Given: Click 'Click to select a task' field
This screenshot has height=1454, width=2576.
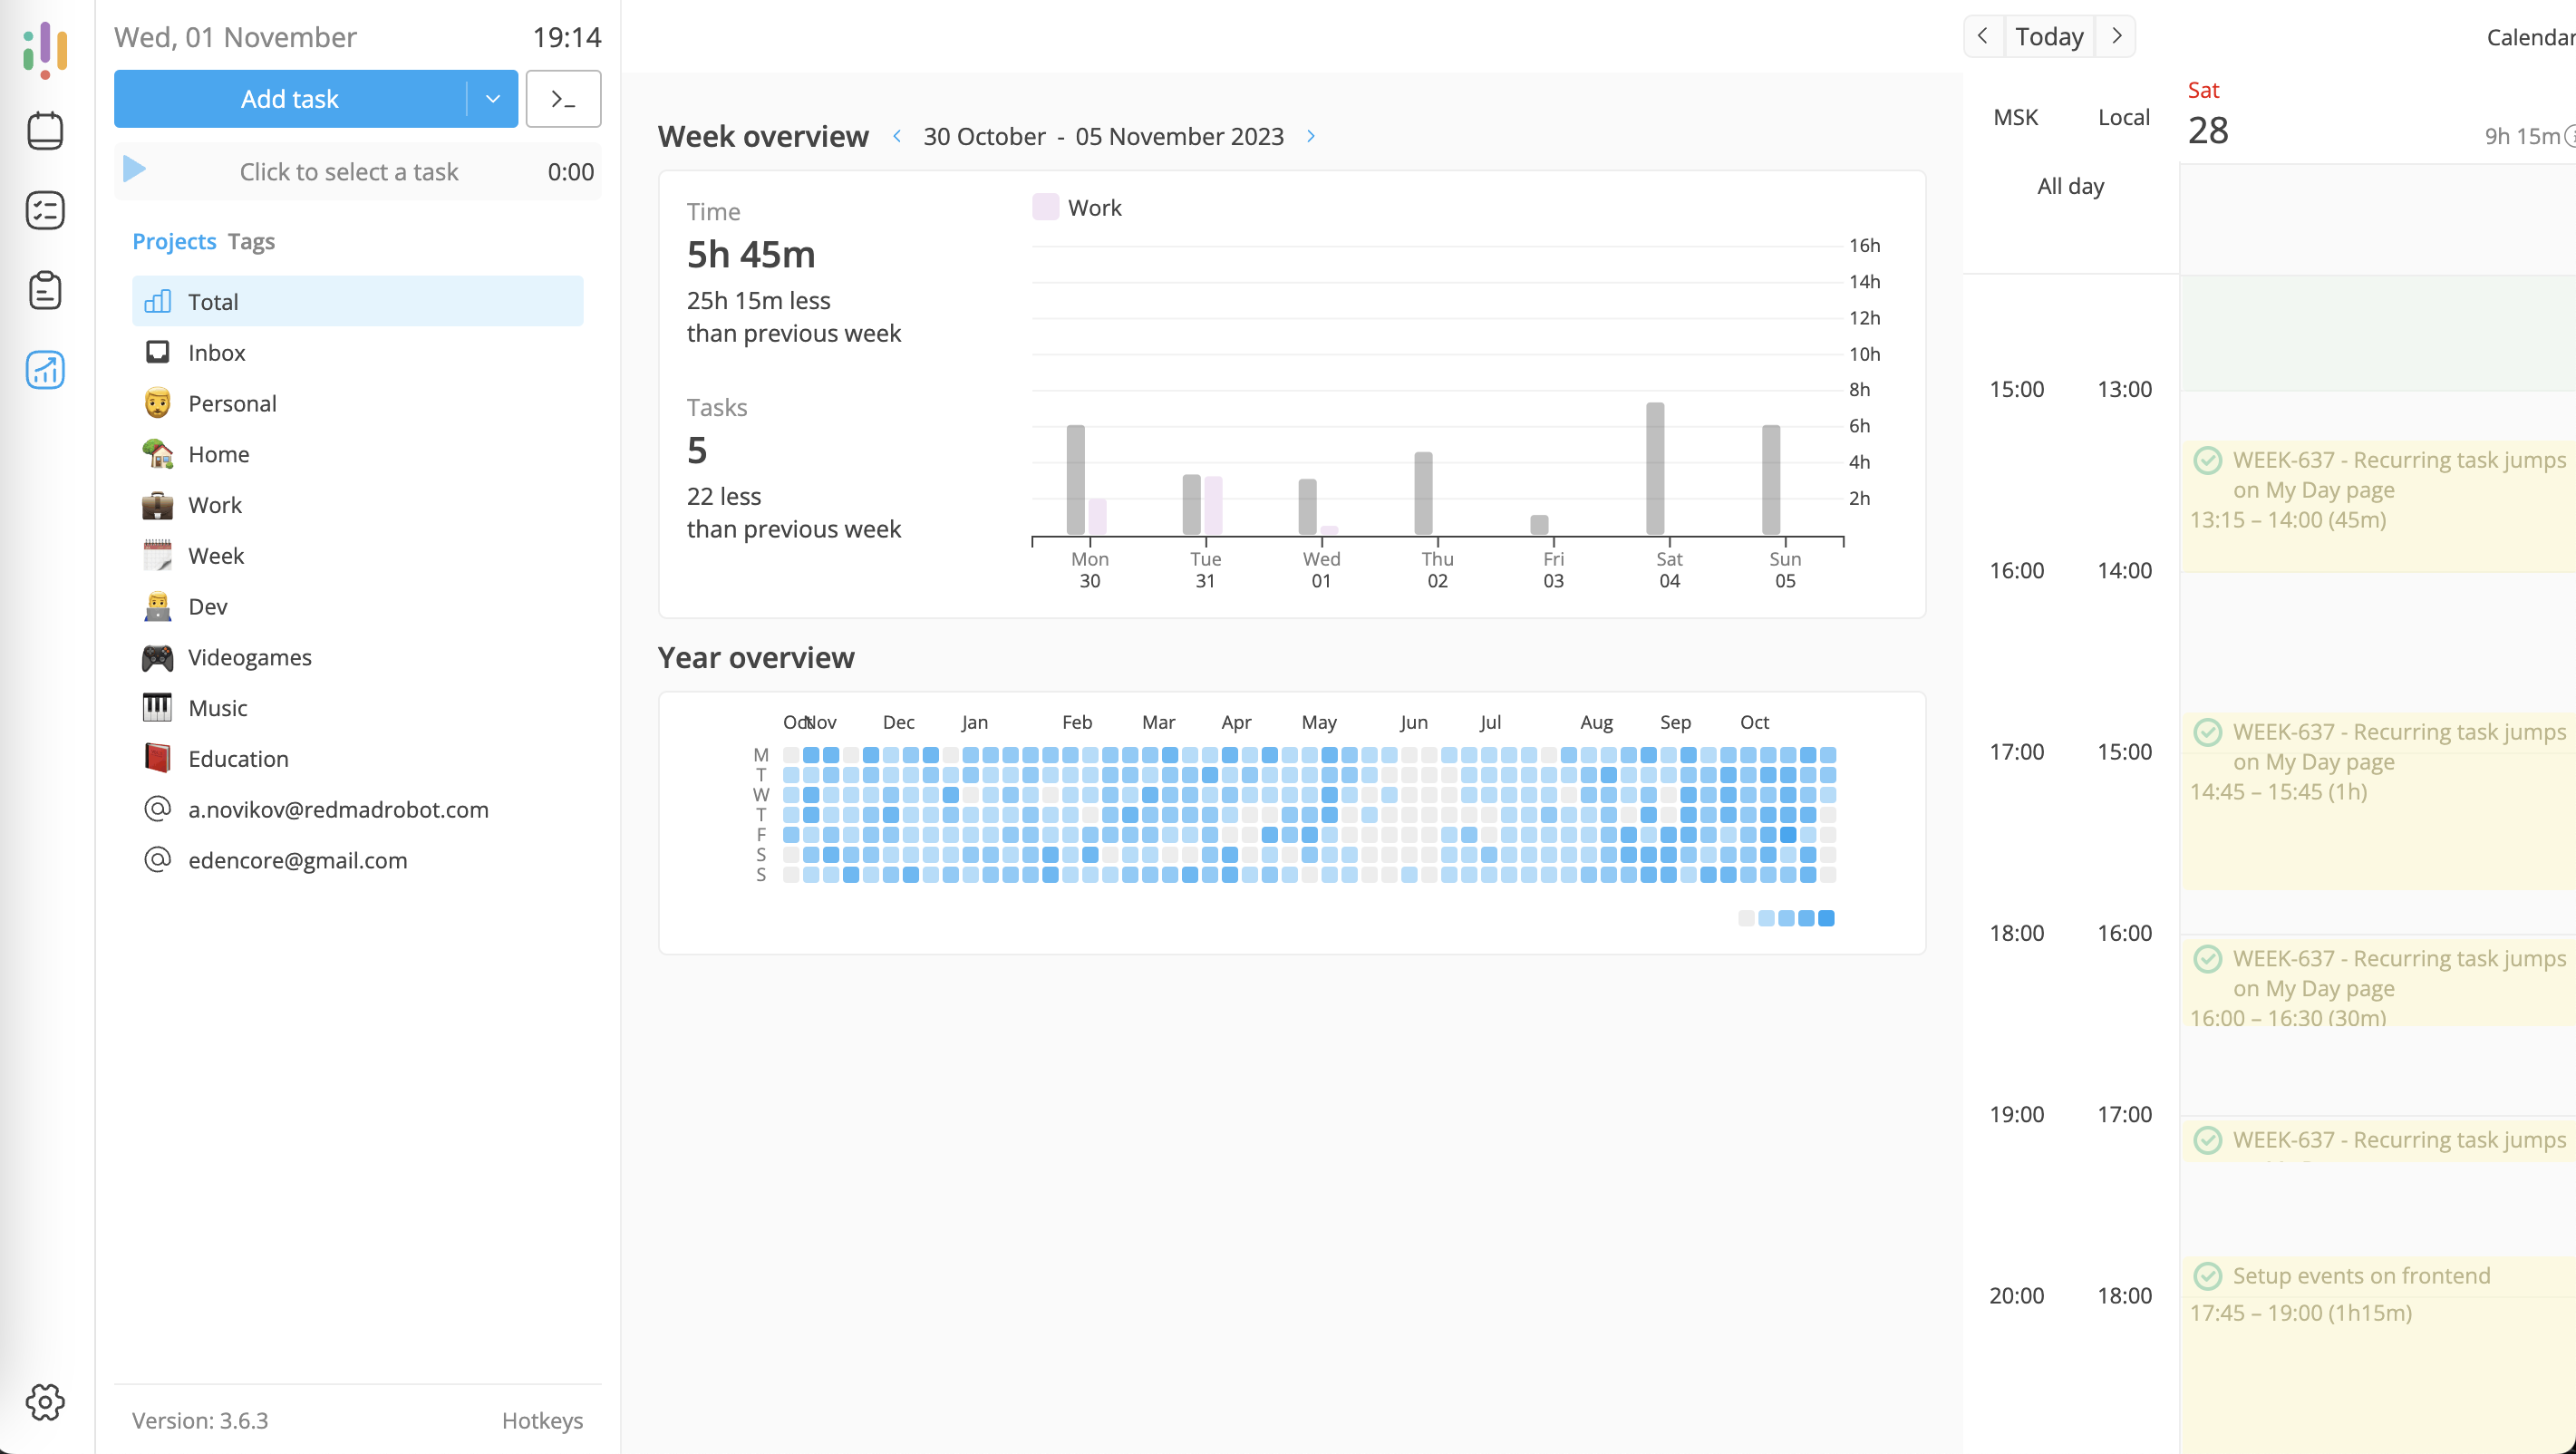Looking at the screenshot, I should (349, 171).
